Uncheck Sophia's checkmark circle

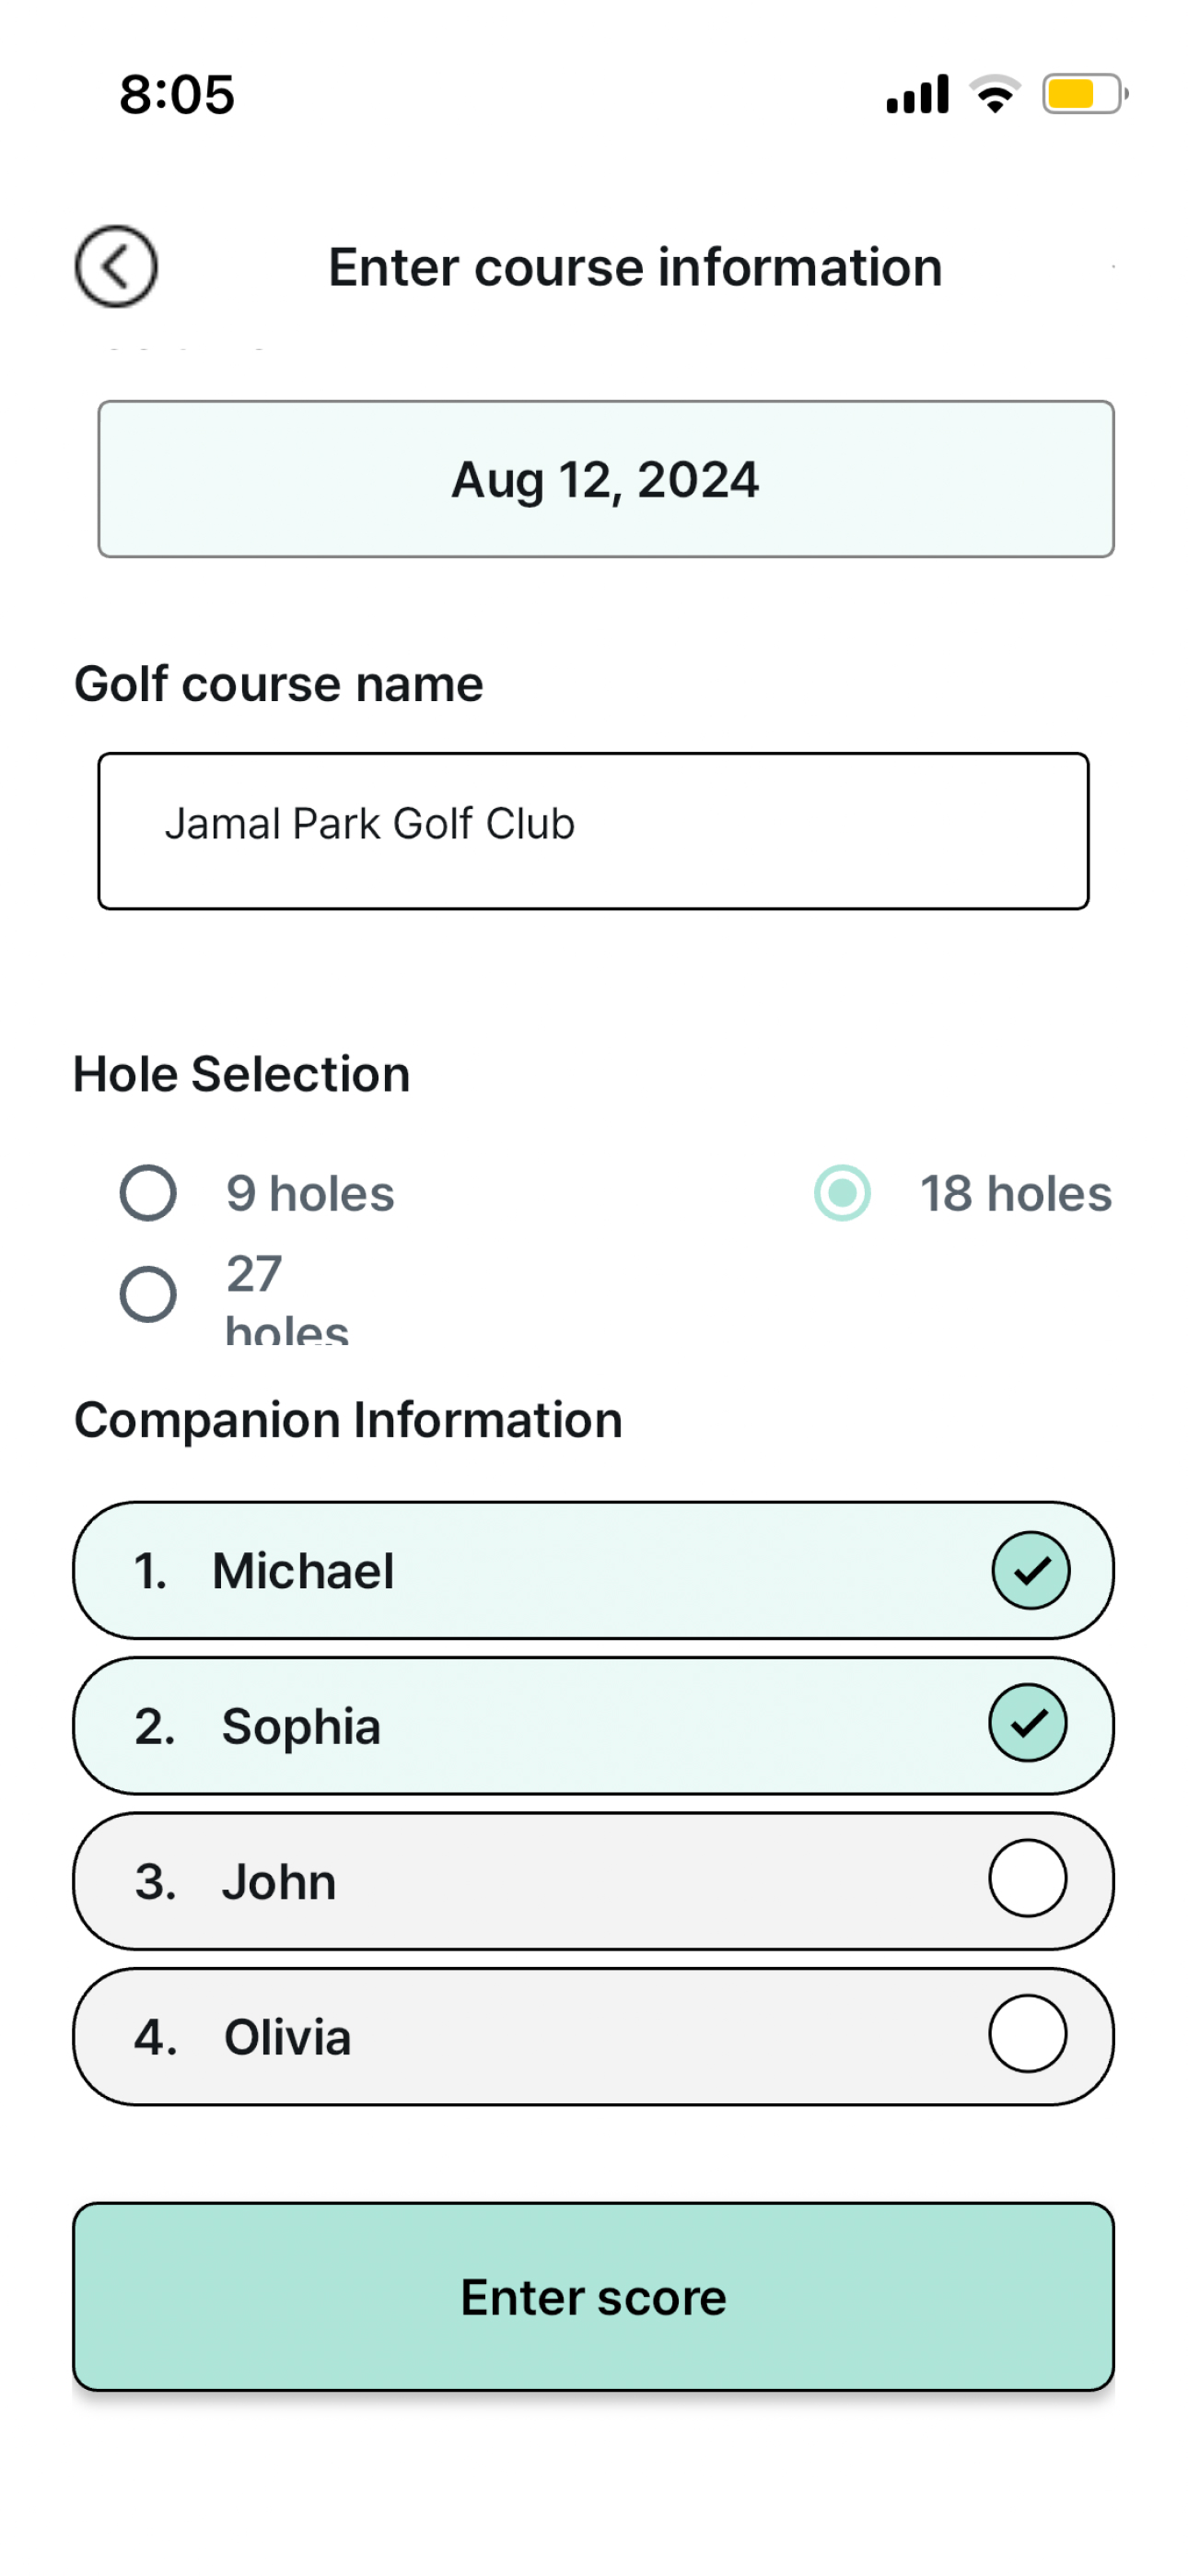pos(1028,1723)
